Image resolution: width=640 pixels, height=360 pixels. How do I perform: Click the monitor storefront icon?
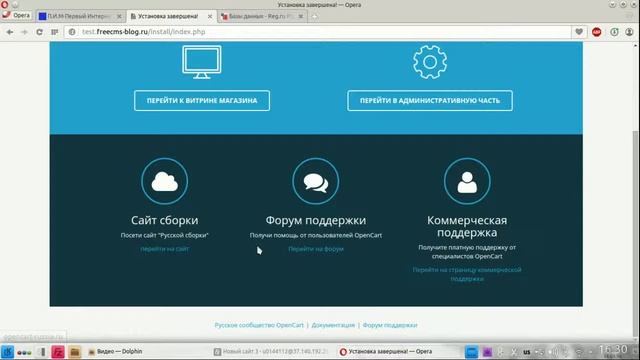pos(202,62)
